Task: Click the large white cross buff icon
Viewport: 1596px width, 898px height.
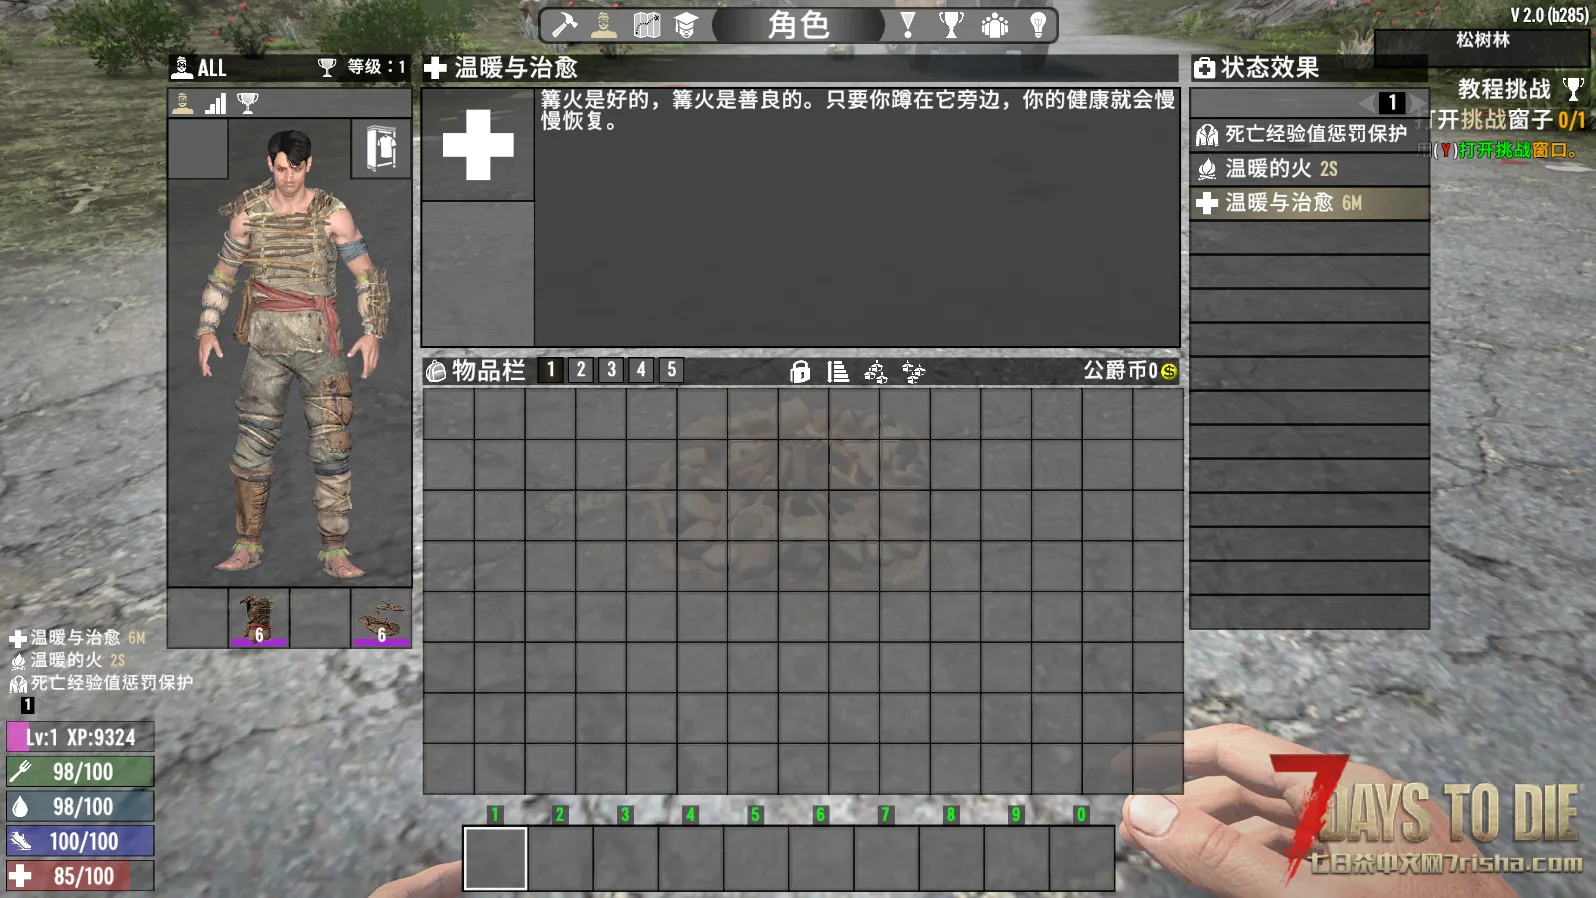Action: coord(478,145)
